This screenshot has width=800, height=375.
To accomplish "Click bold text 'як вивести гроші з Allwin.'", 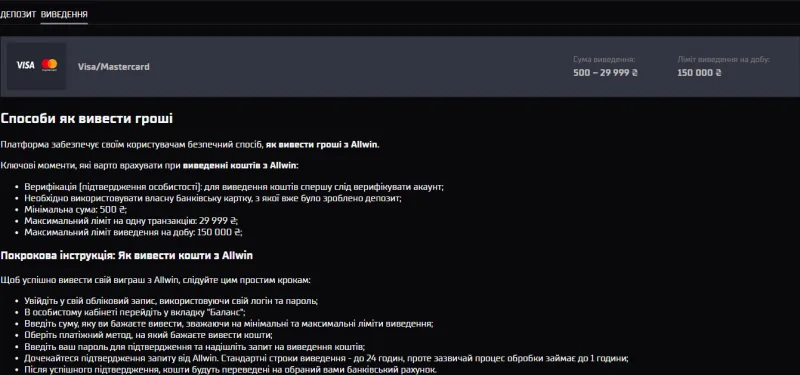I will (x=322, y=144).
